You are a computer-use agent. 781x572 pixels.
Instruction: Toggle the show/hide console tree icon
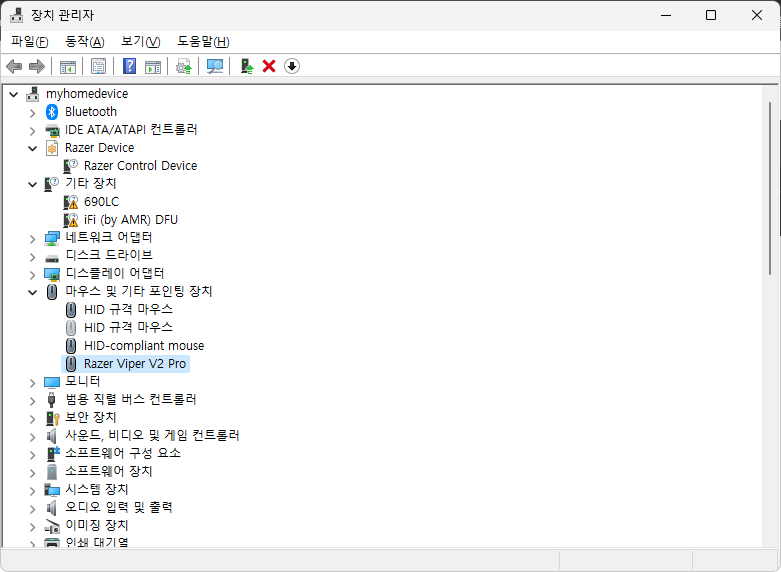click(68, 66)
